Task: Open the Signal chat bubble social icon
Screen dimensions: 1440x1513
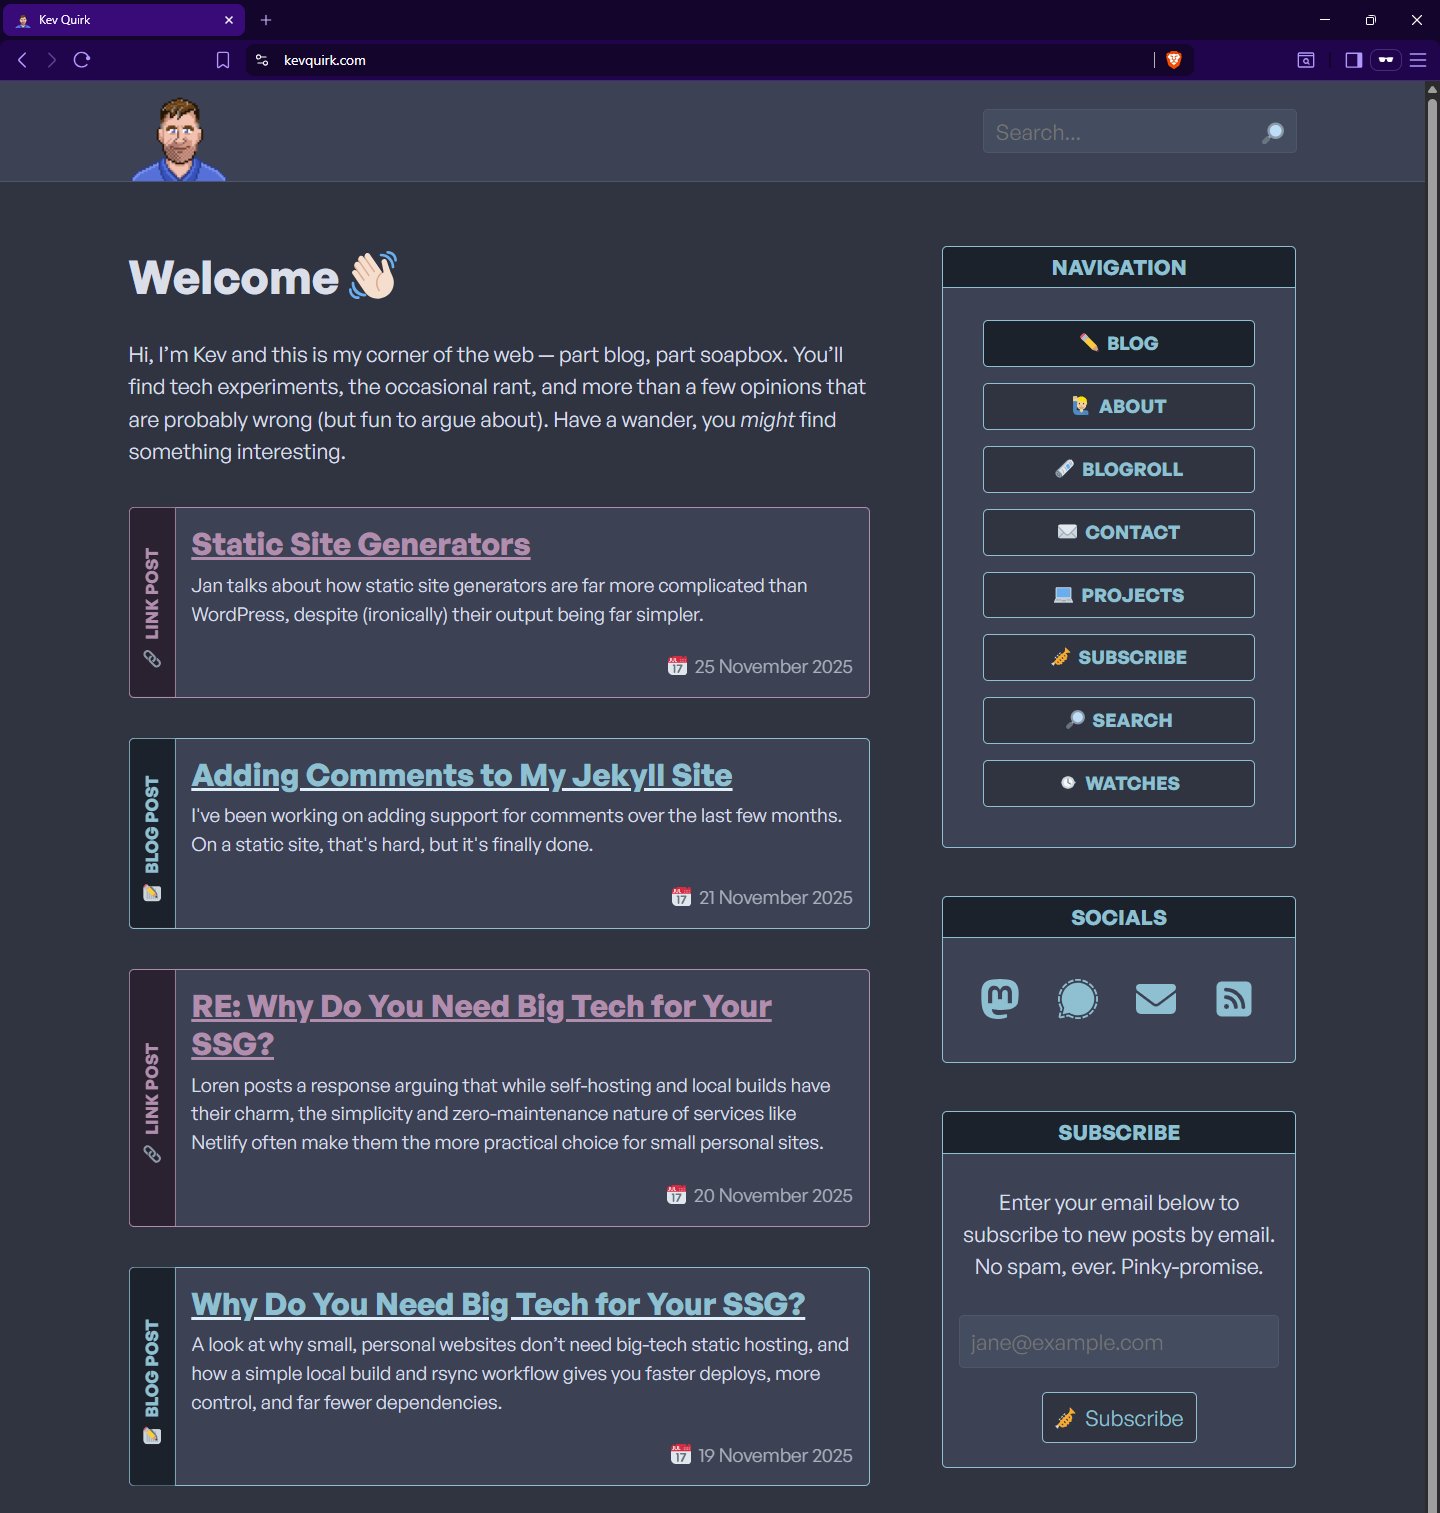Action: click(x=1078, y=999)
